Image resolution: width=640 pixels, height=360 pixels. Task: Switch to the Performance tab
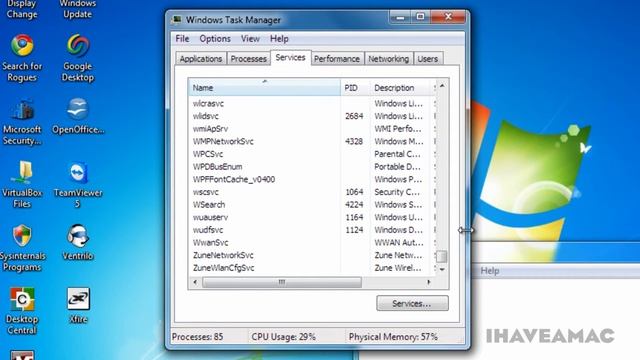337,59
